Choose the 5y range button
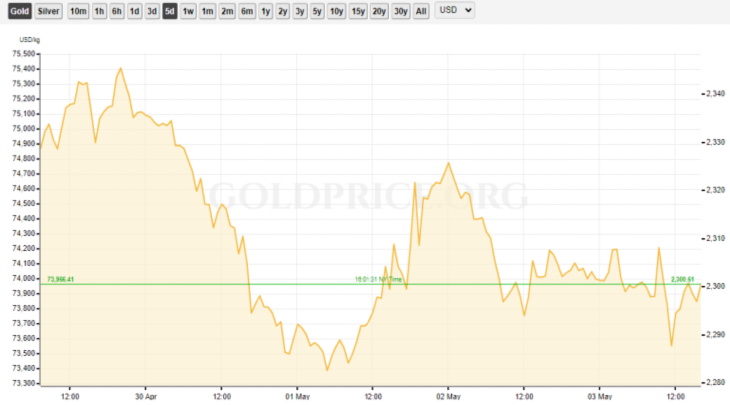The height and width of the screenshot is (405, 730). [317, 11]
